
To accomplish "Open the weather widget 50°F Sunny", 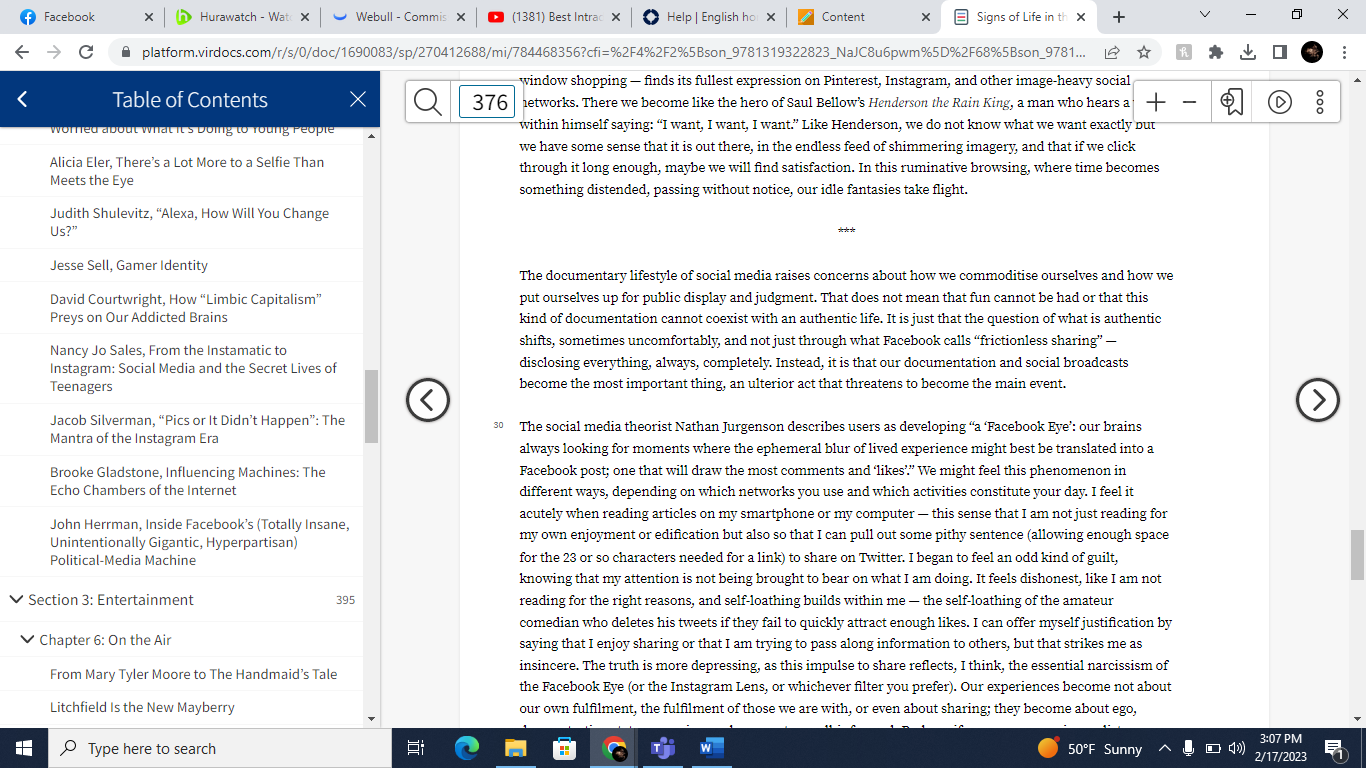I will [1090, 748].
